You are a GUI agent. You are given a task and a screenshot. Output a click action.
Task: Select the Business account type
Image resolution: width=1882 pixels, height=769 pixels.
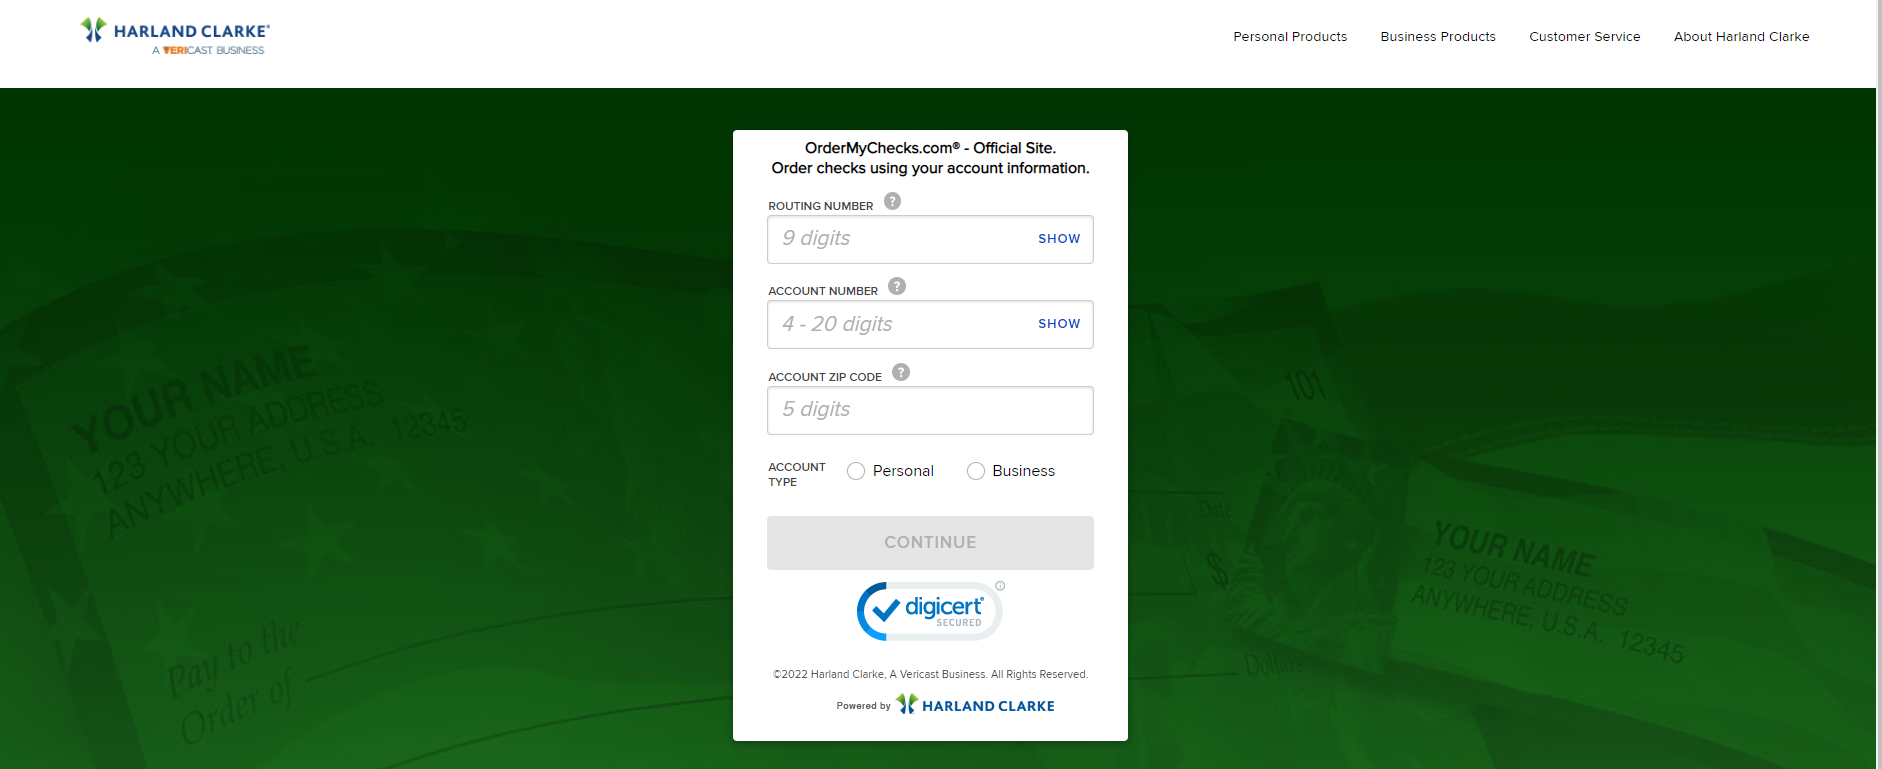(976, 471)
